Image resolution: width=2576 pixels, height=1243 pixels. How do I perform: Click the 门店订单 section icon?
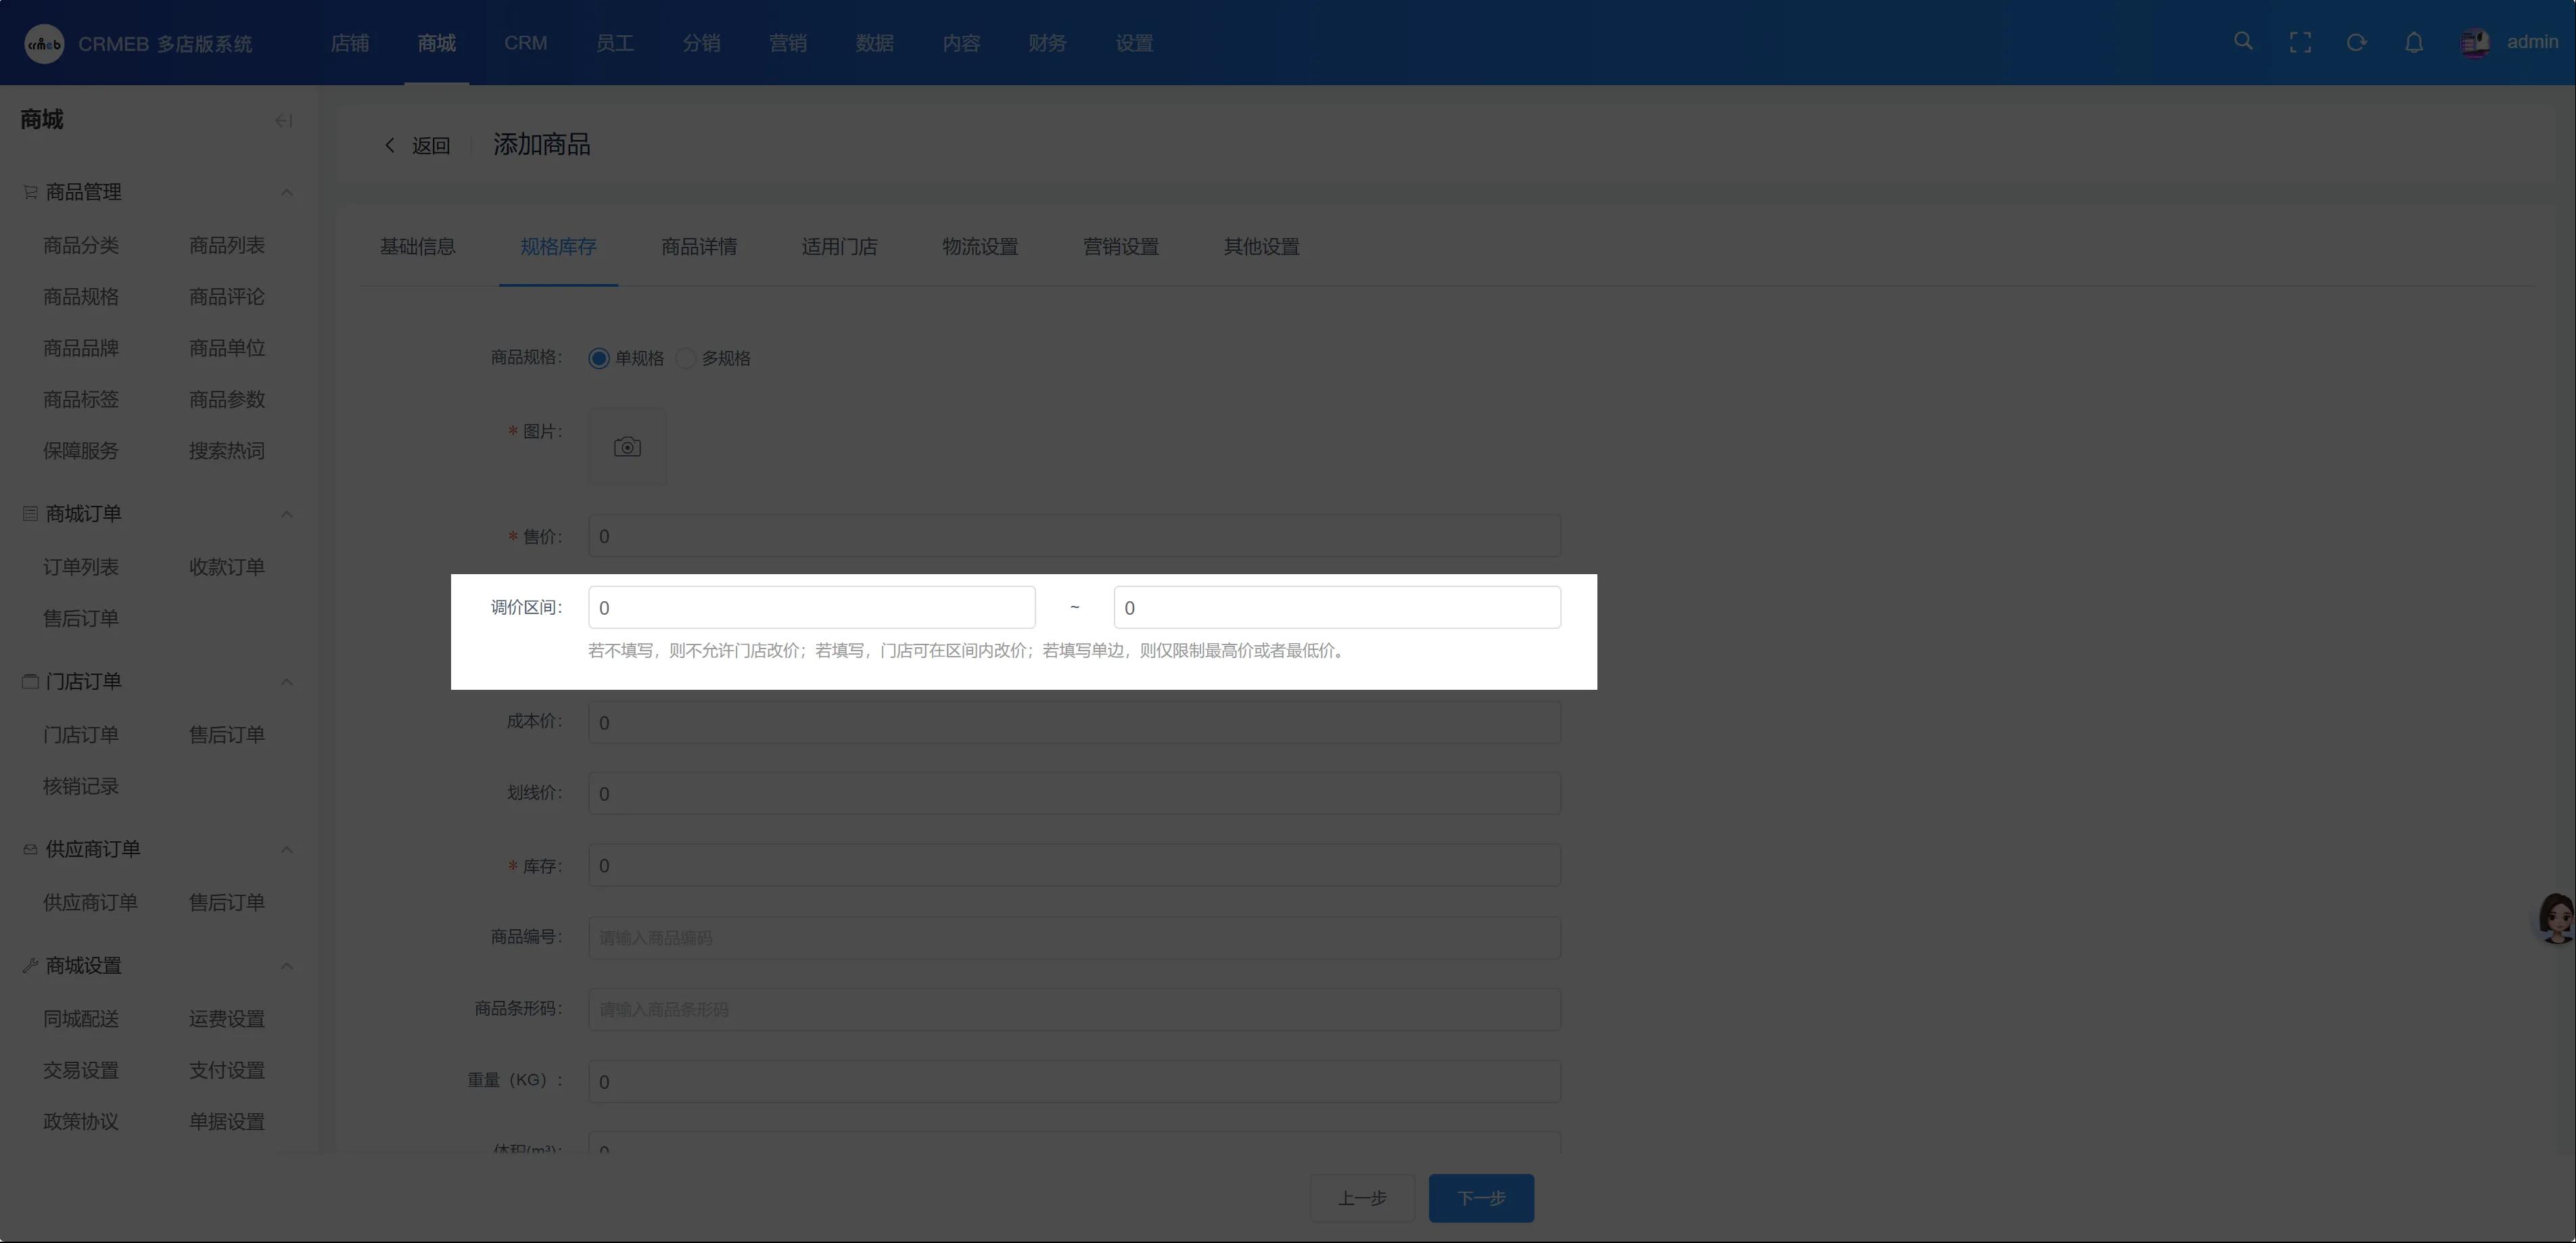[30, 682]
